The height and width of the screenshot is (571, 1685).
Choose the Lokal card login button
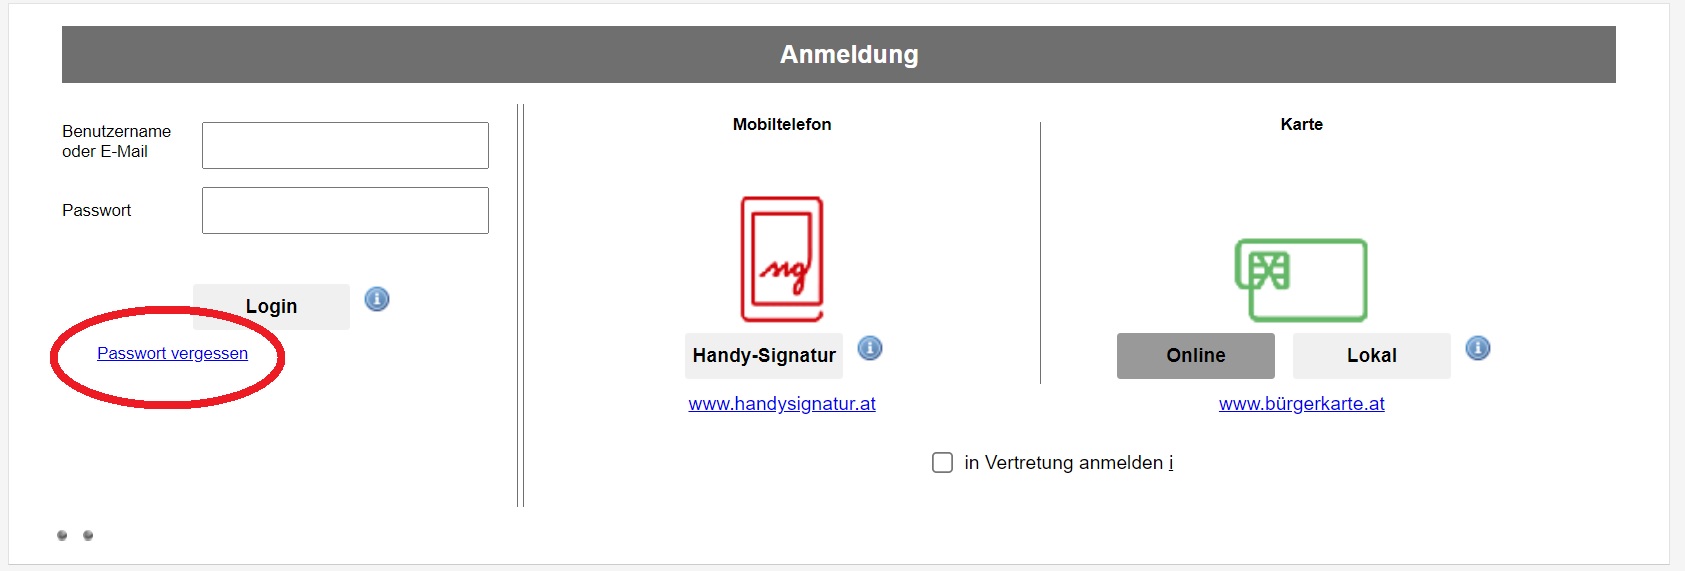coord(1371,356)
